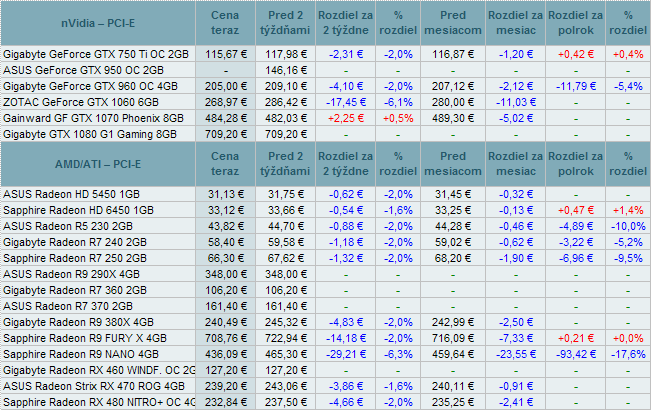Click current price 127,20 € for RX 460
Image resolution: width=651 pixels, height=410 pixels.
tap(225, 370)
